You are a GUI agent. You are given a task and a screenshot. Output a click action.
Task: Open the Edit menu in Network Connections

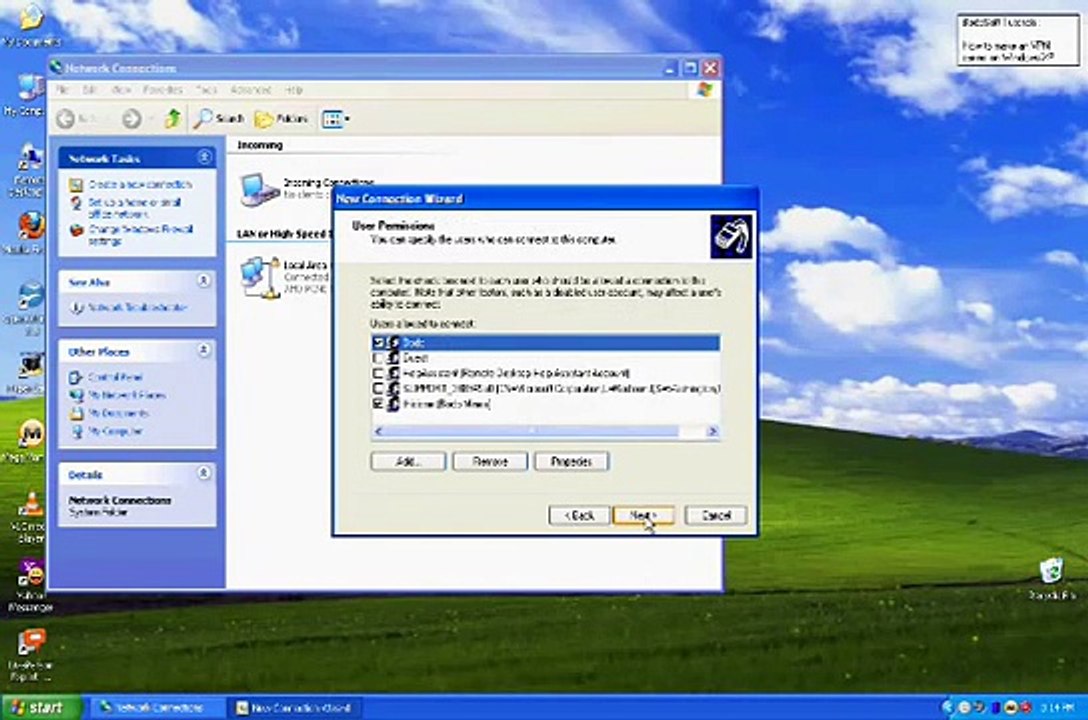click(90, 90)
